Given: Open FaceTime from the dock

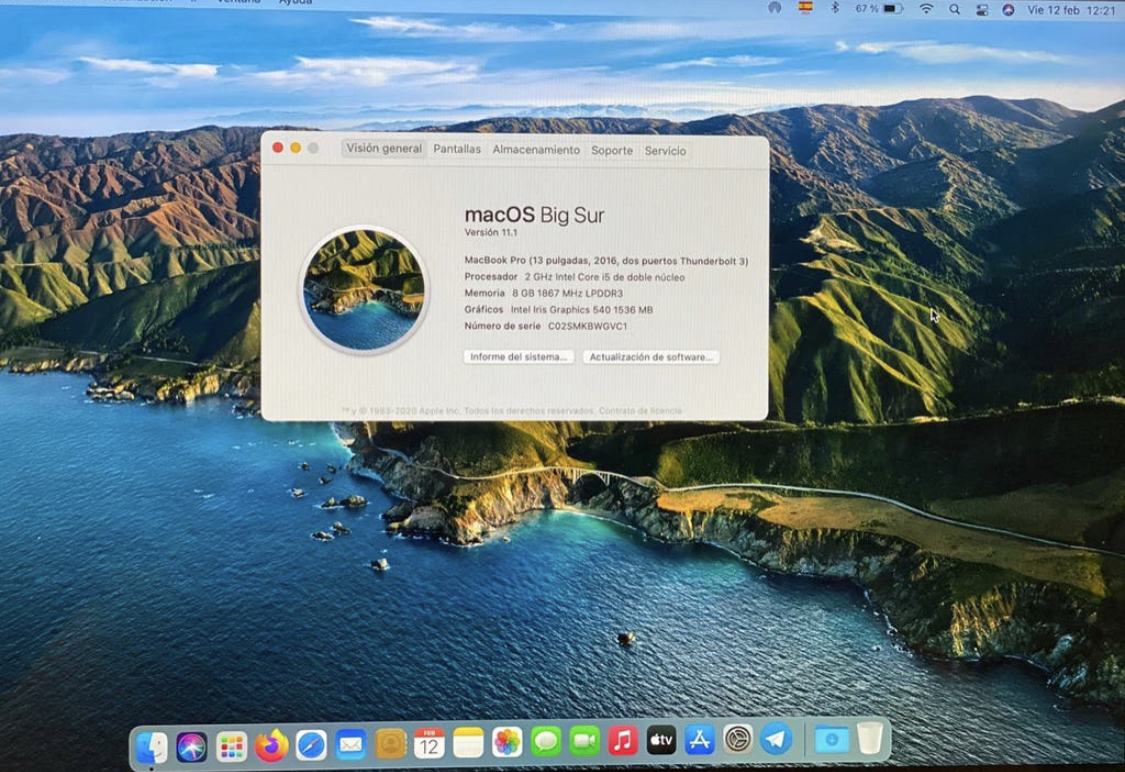Looking at the screenshot, I should click(584, 742).
